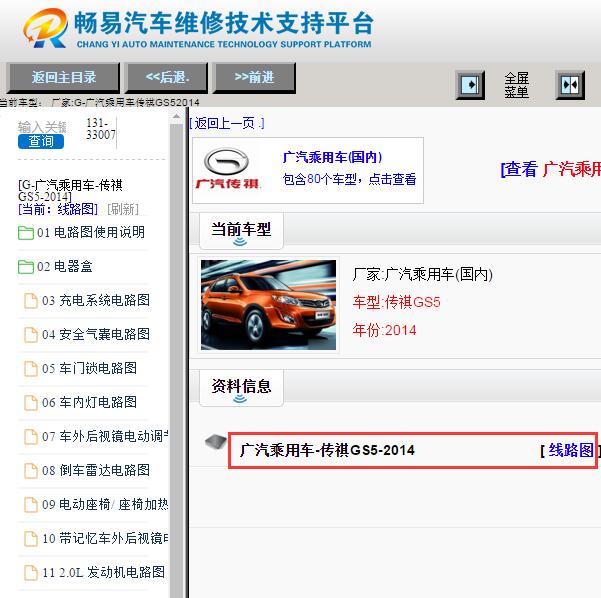Open the 线路图 link in 资料信息
Image resolution: width=601 pixels, height=598 pixels.
coord(571,450)
